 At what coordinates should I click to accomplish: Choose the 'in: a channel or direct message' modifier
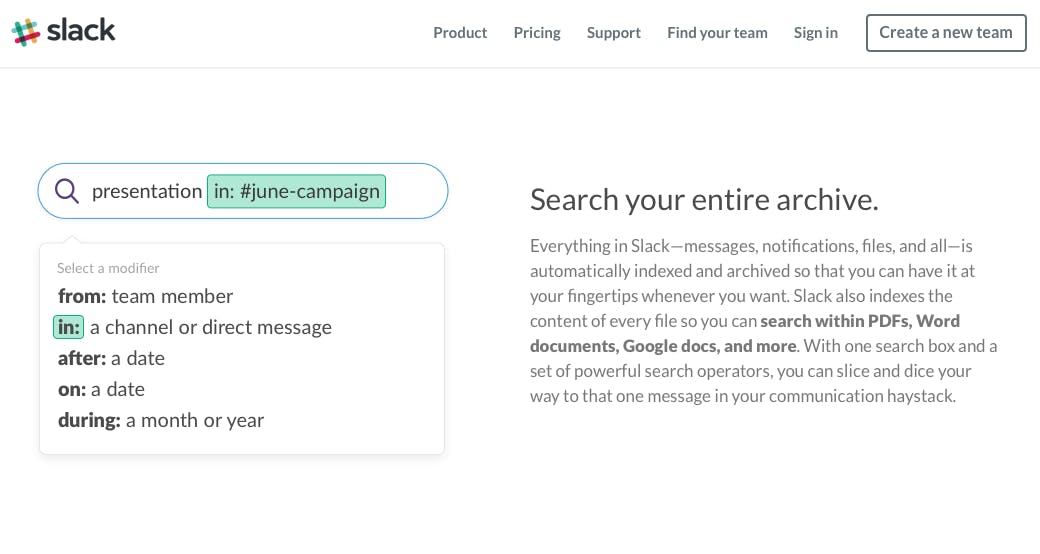194,327
